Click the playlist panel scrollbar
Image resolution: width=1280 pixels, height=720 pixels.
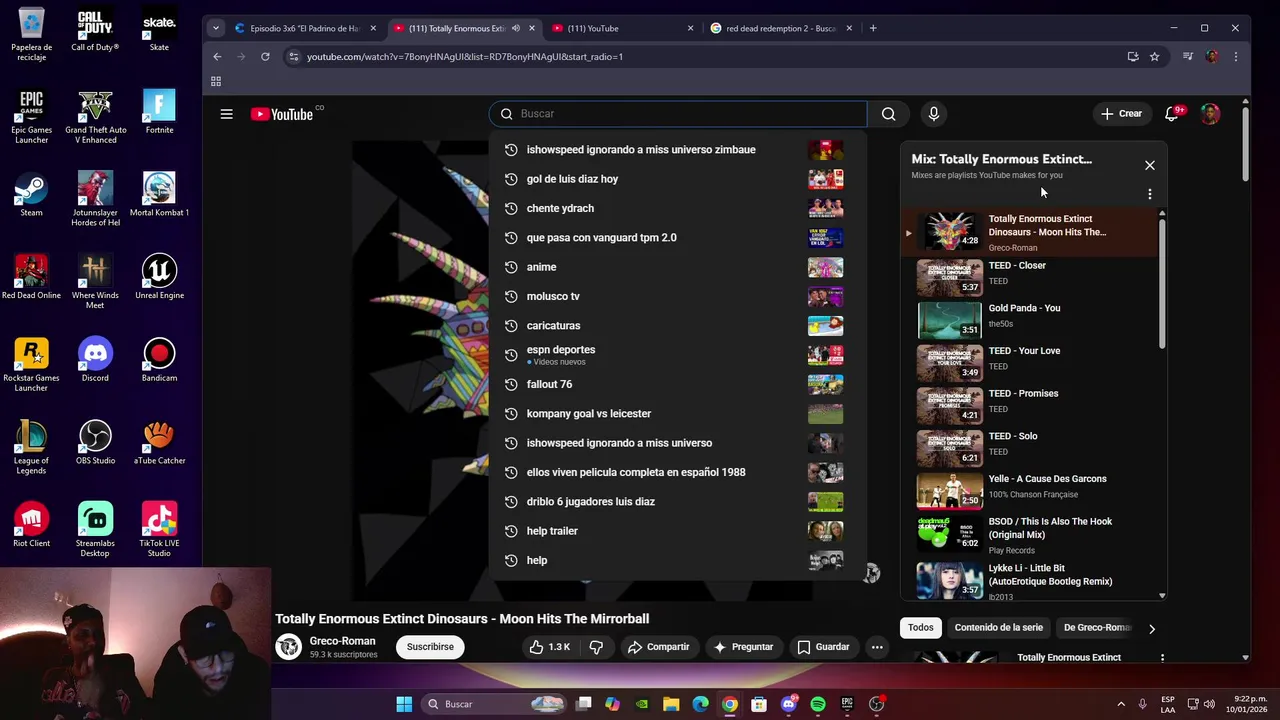tap(1162, 285)
